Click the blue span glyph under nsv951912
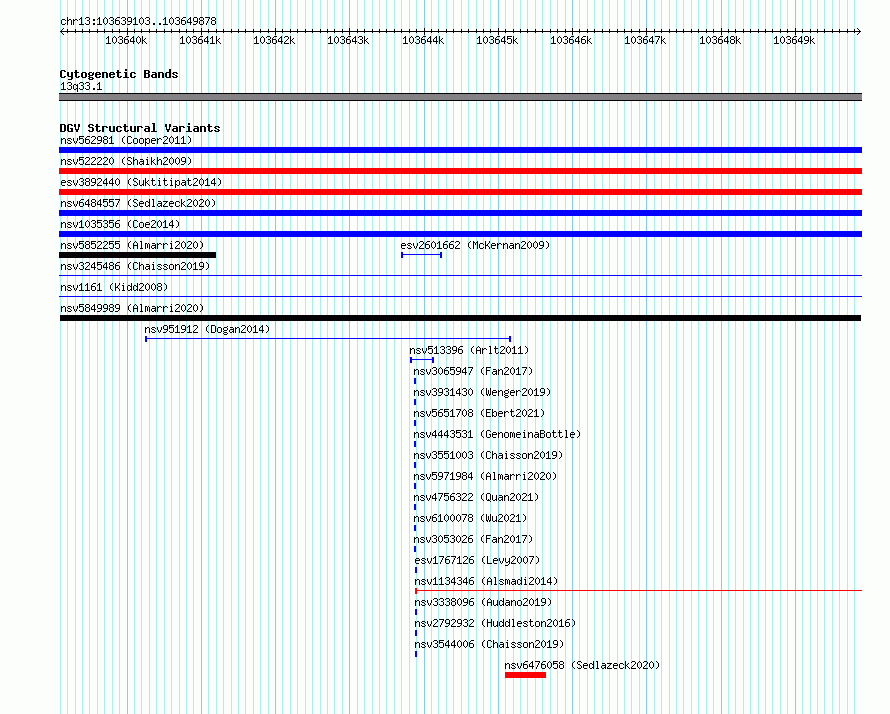 click(328, 339)
